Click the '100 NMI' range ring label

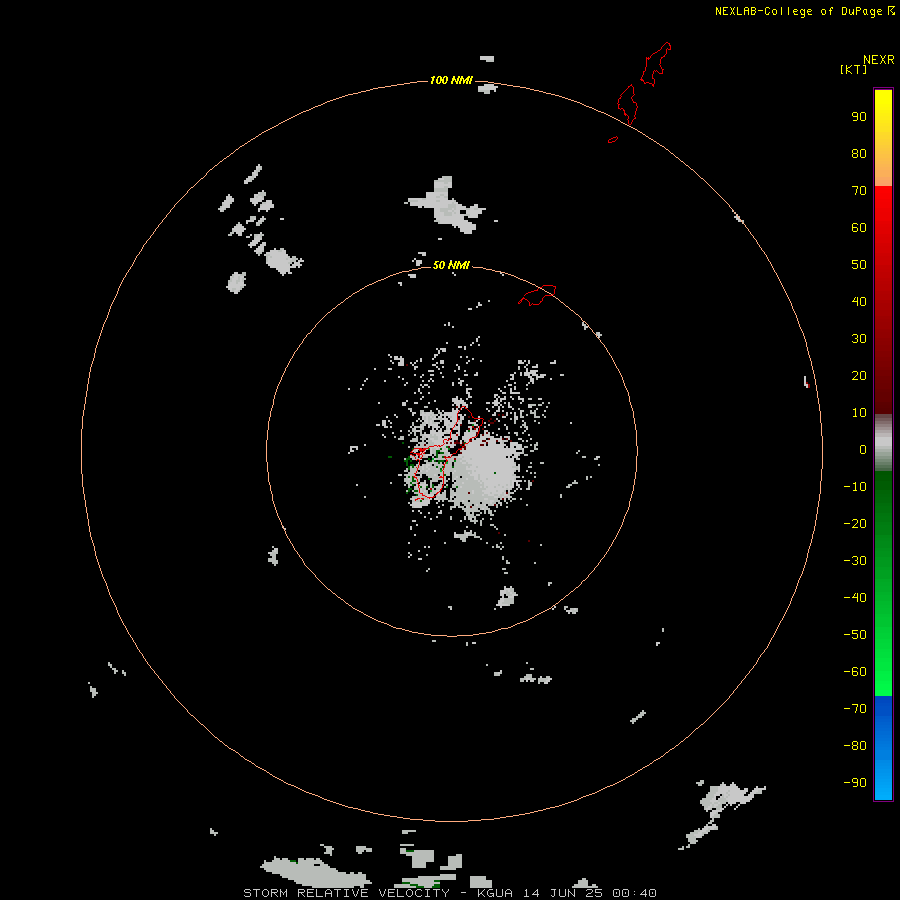coord(451,80)
